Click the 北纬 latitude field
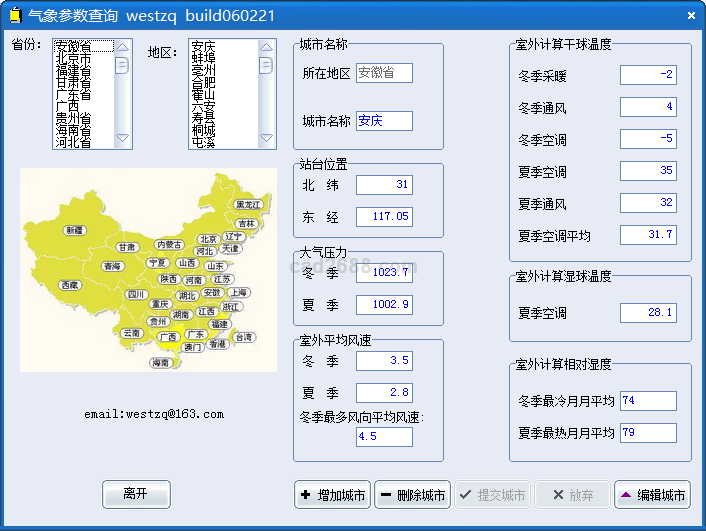 [384, 185]
